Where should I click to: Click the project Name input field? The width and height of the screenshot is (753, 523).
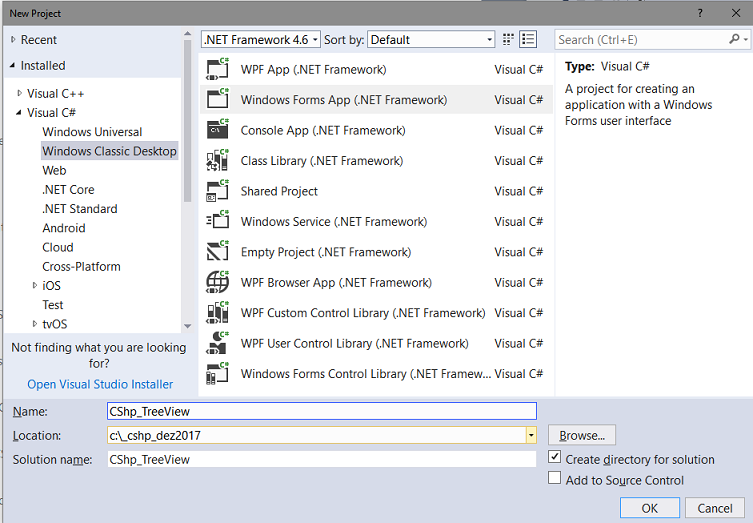pos(322,411)
